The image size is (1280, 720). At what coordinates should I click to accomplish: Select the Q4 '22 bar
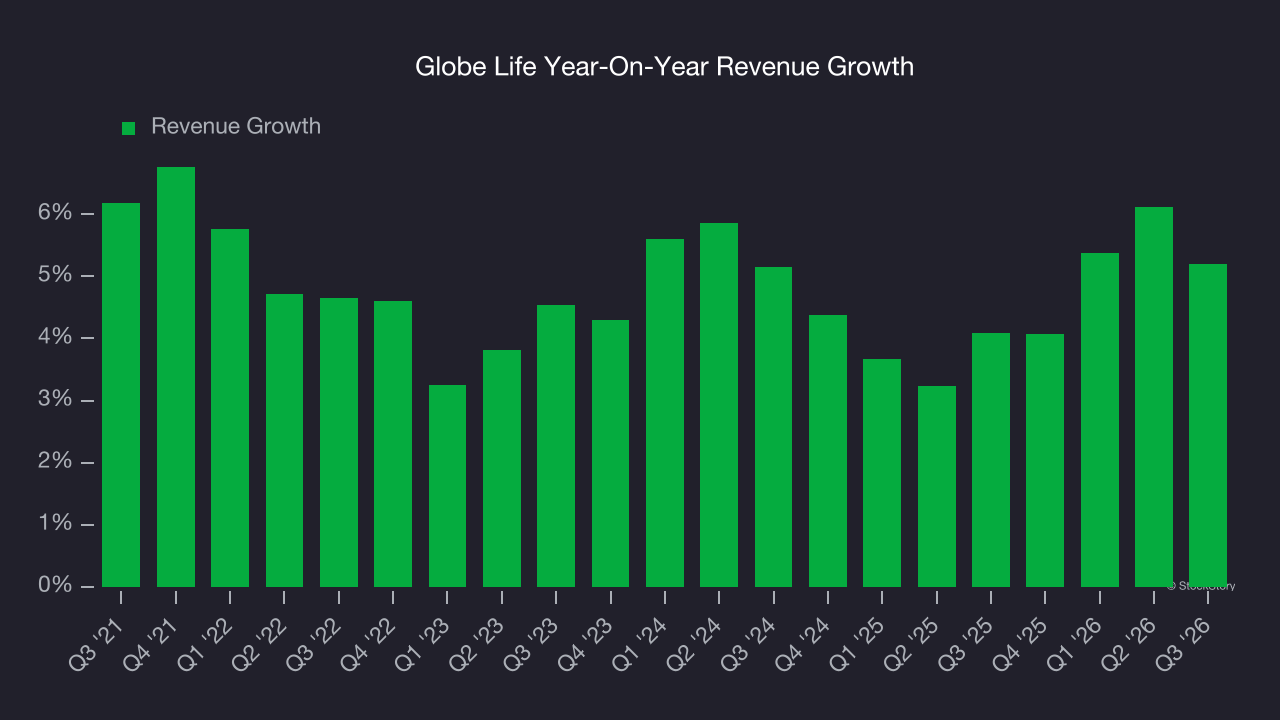point(393,444)
